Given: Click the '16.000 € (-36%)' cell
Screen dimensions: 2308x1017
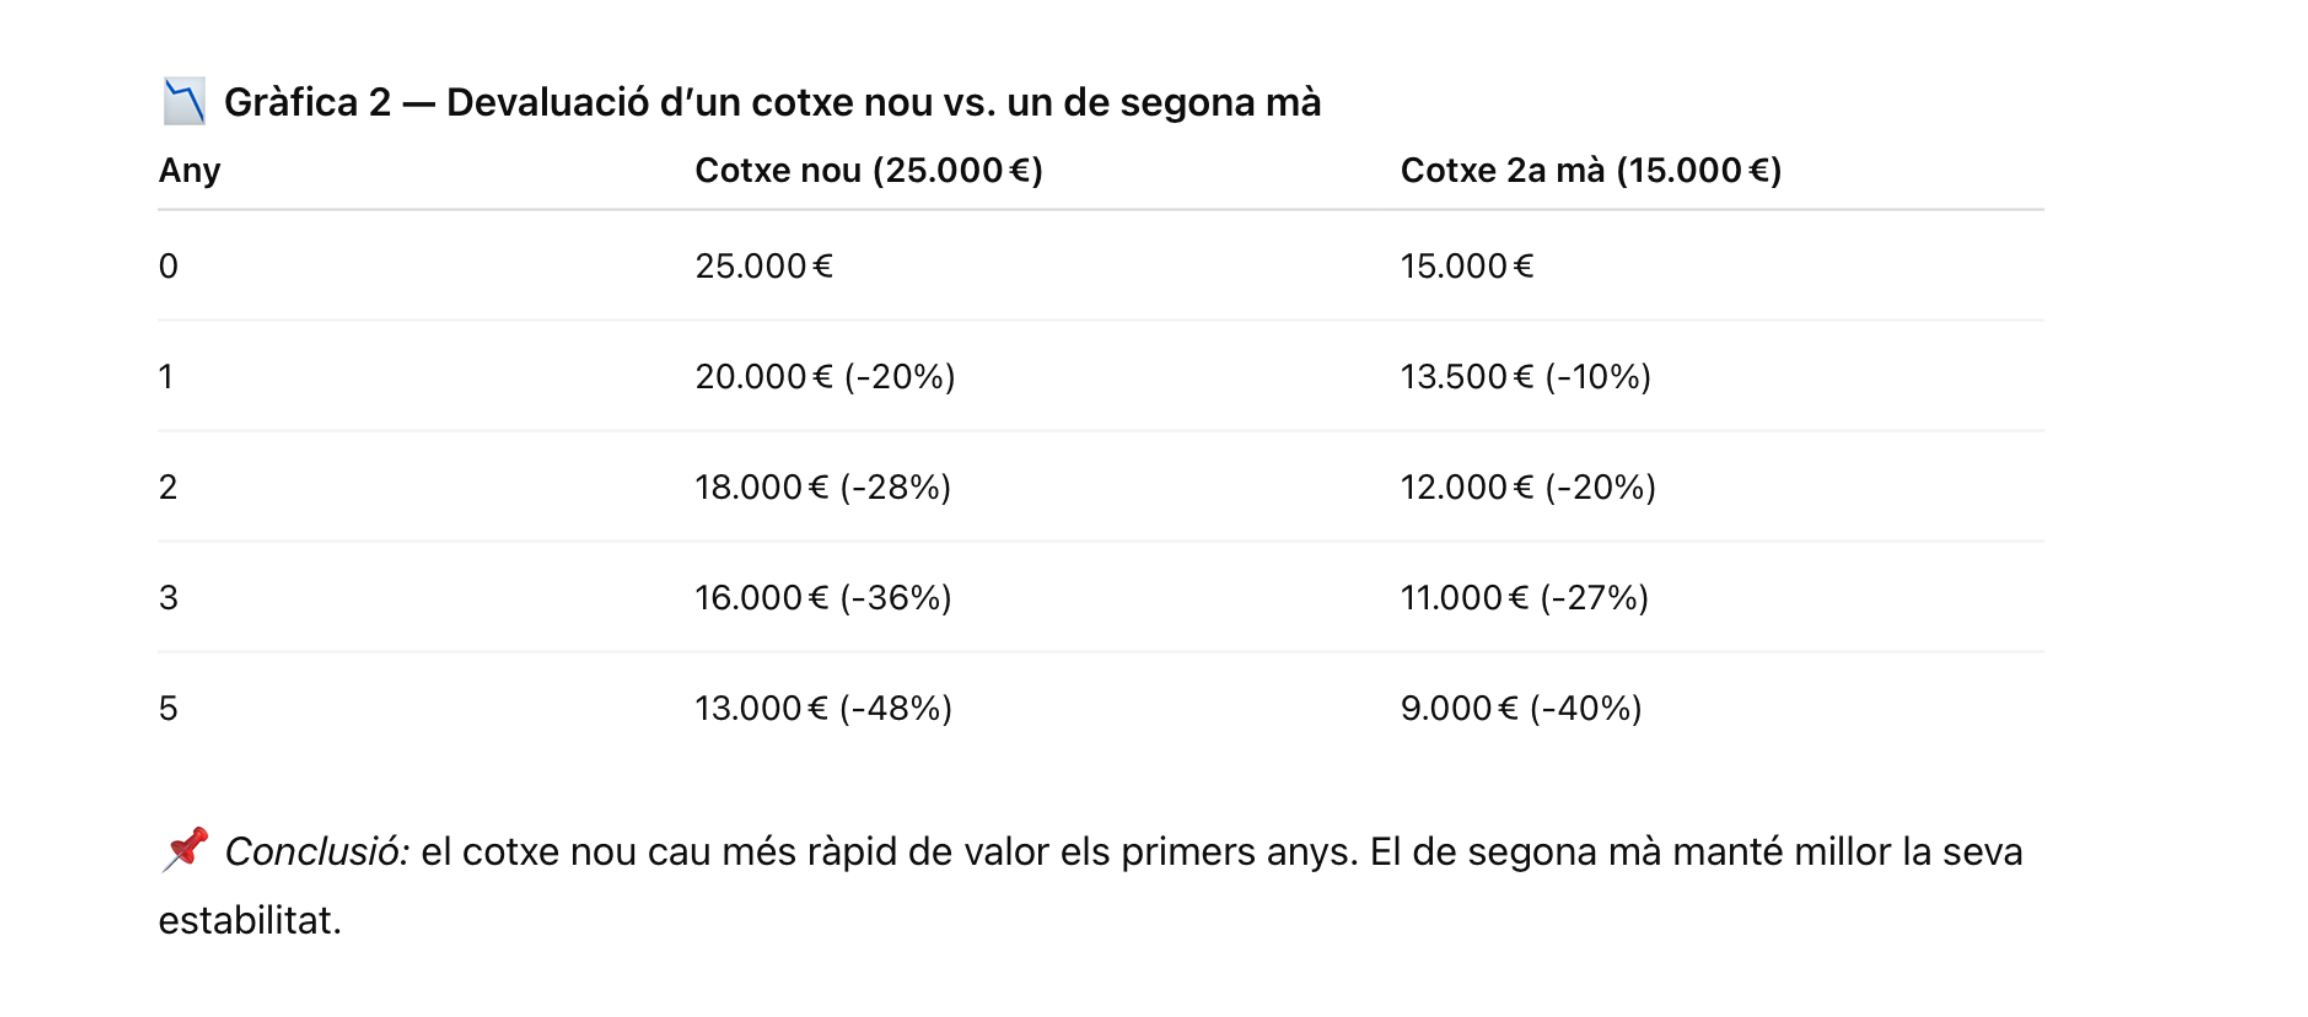Looking at the screenshot, I should click(822, 598).
